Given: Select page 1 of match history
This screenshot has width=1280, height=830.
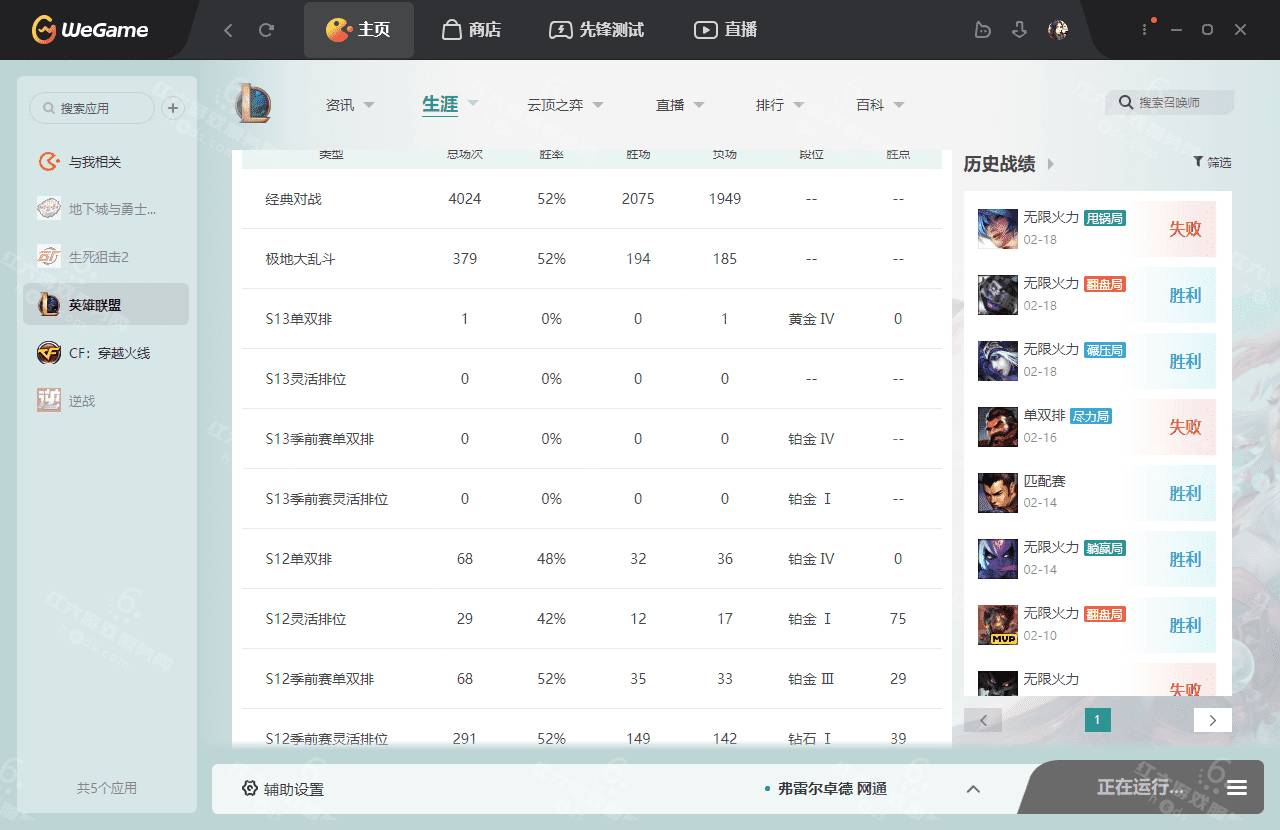Looking at the screenshot, I should tap(1097, 720).
